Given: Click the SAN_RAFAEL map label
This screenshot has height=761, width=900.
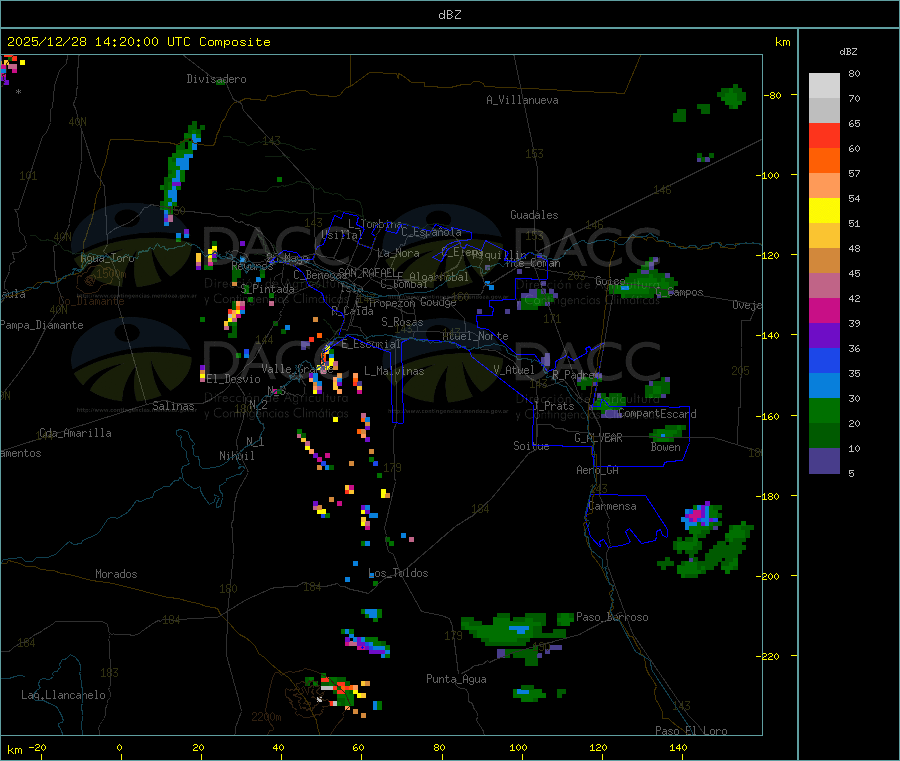Looking at the screenshot, I should [x=367, y=272].
